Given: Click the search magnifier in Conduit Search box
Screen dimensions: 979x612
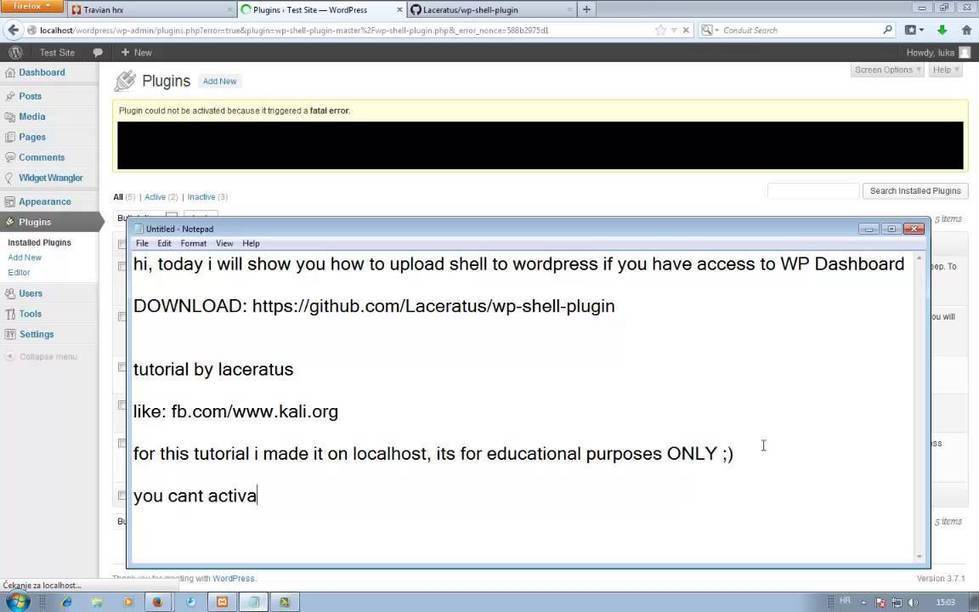Looking at the screenshot, I should coord(887,30).
